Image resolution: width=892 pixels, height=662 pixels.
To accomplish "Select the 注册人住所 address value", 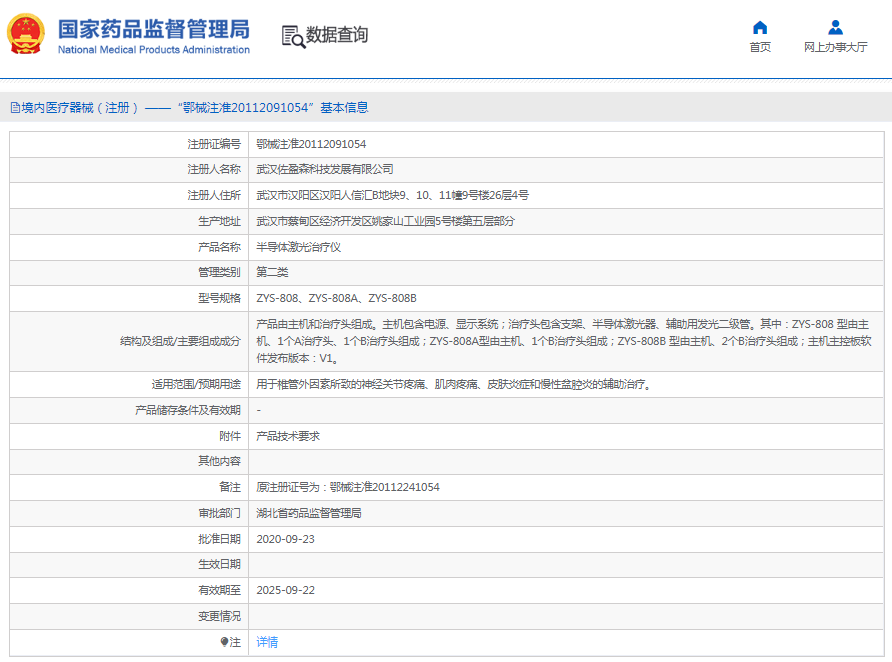I will coord(393,196).
